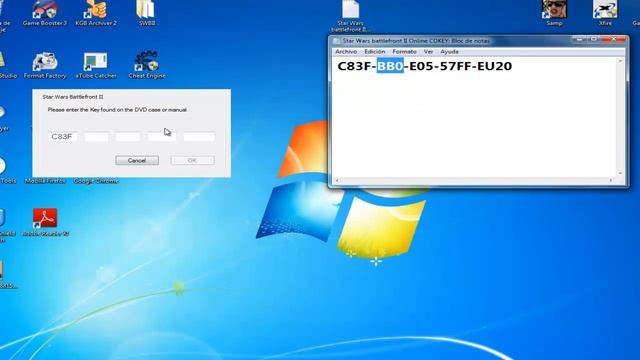Viewport: 640px width, 360px height.
Task: Click the highlighted BB0 text in Notepad
Action: pyautogui.click(x=390, y=66)
